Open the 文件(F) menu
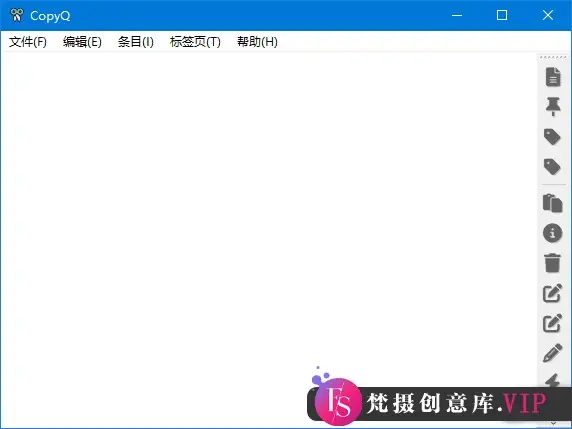This screenshot has width=572, height=429. coord(28,42)
